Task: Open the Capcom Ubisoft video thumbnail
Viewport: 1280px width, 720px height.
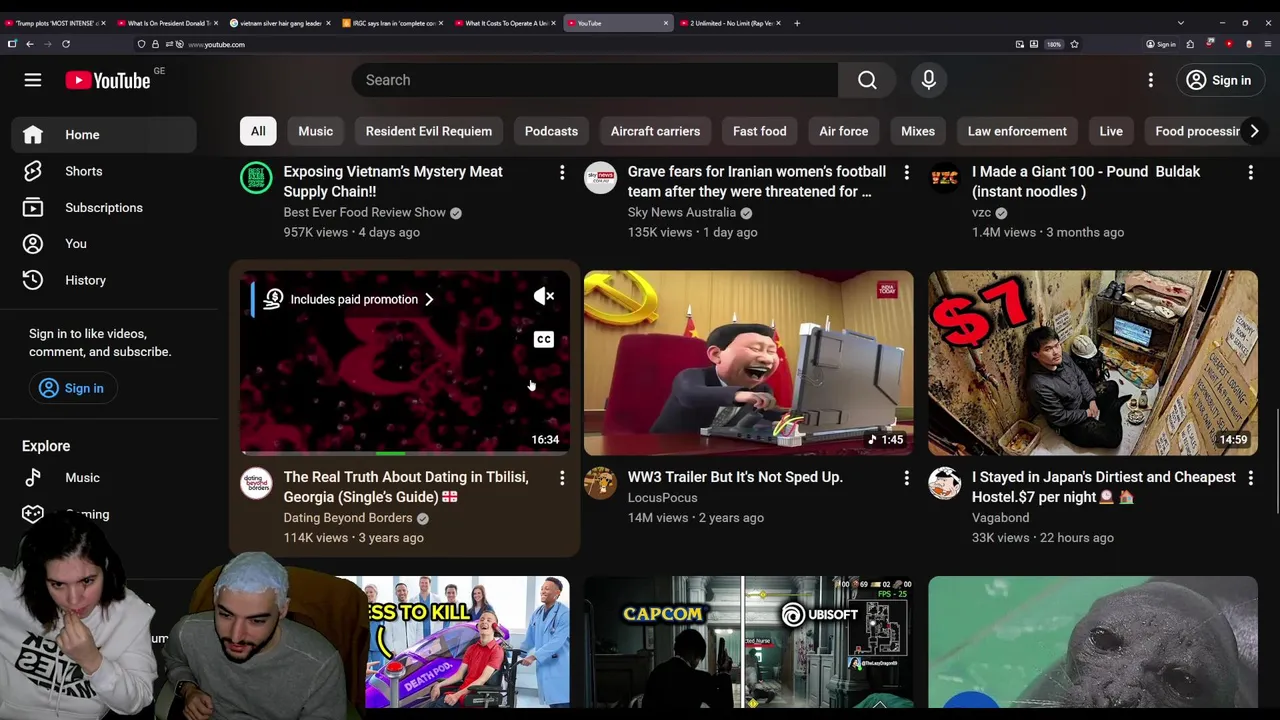Action: (x=749, y=642)
